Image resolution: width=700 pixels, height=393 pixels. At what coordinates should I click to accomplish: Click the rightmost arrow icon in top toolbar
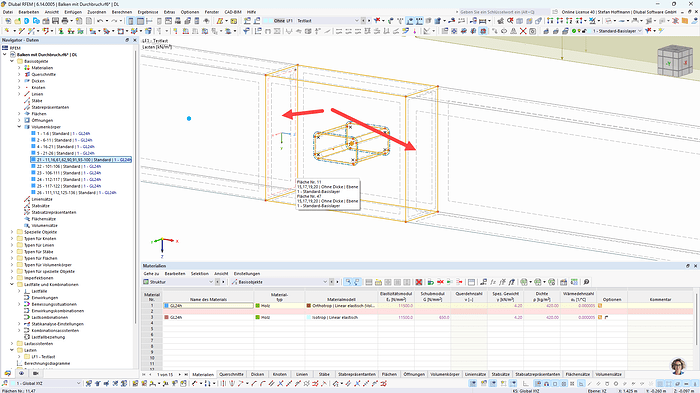695,21
